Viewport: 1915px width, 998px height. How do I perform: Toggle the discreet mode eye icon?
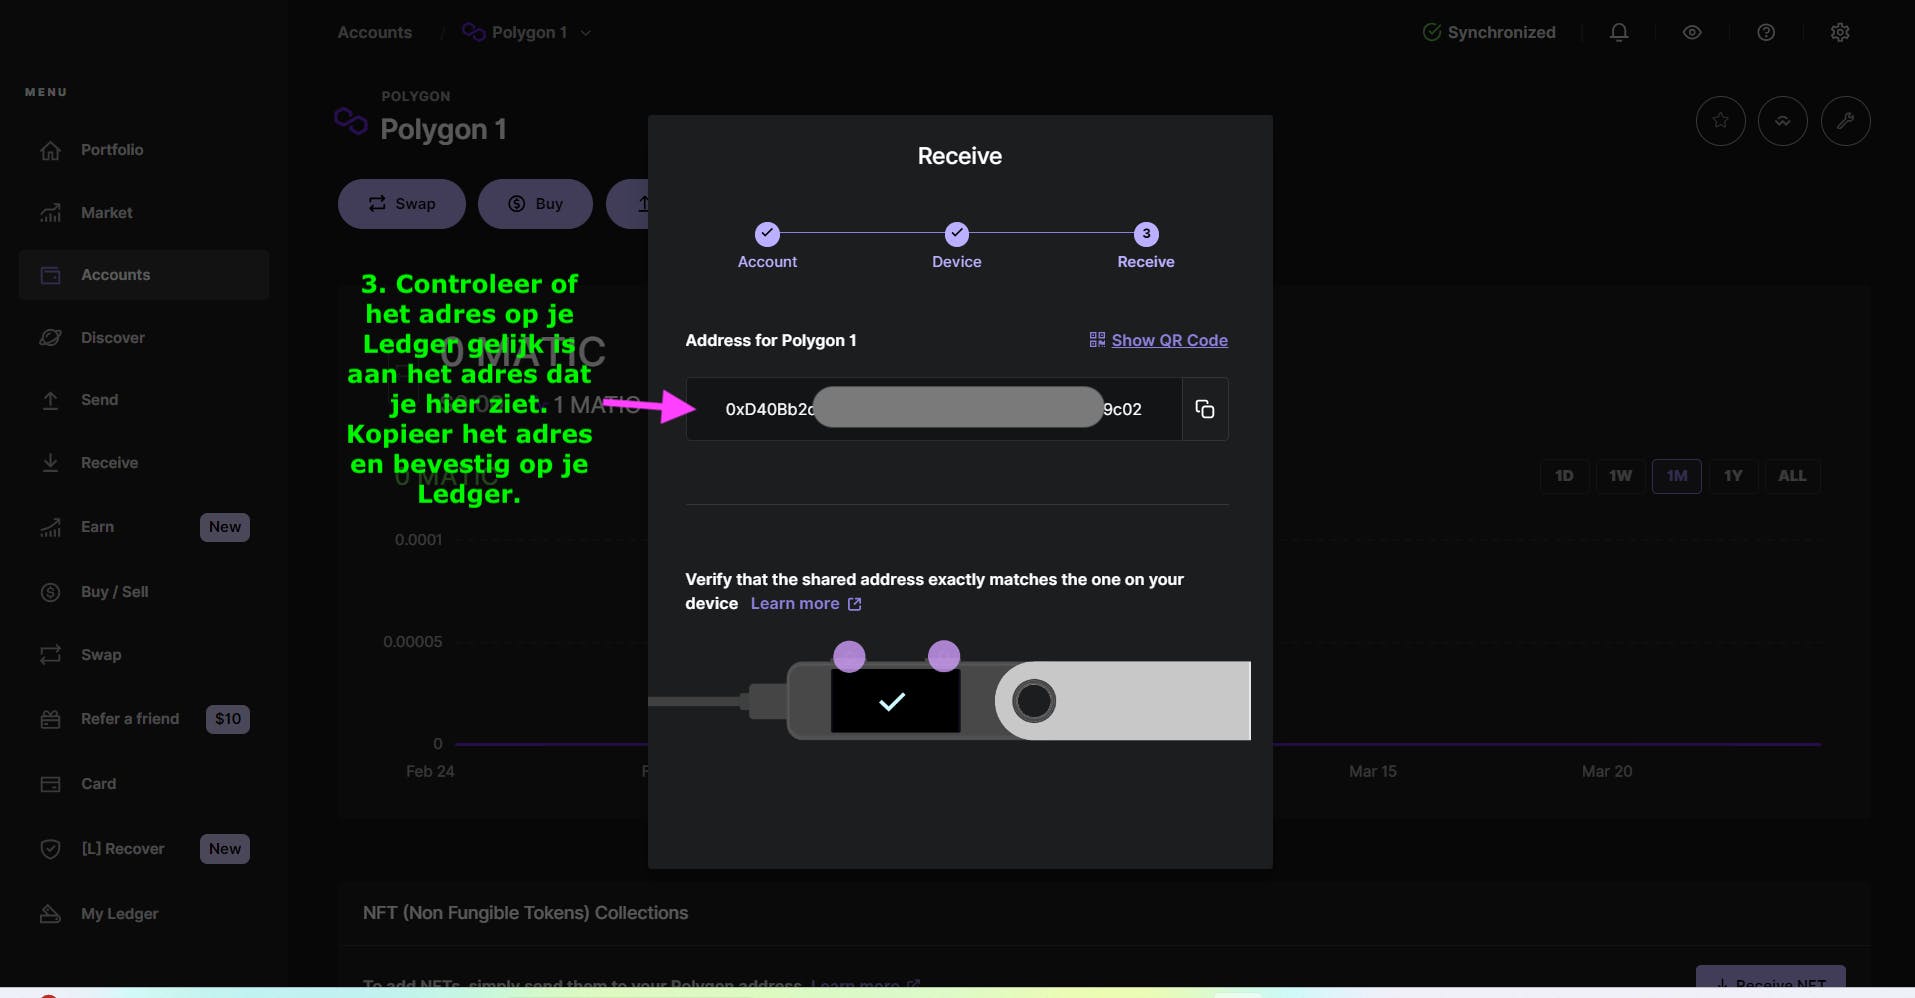pos(1692,33)
